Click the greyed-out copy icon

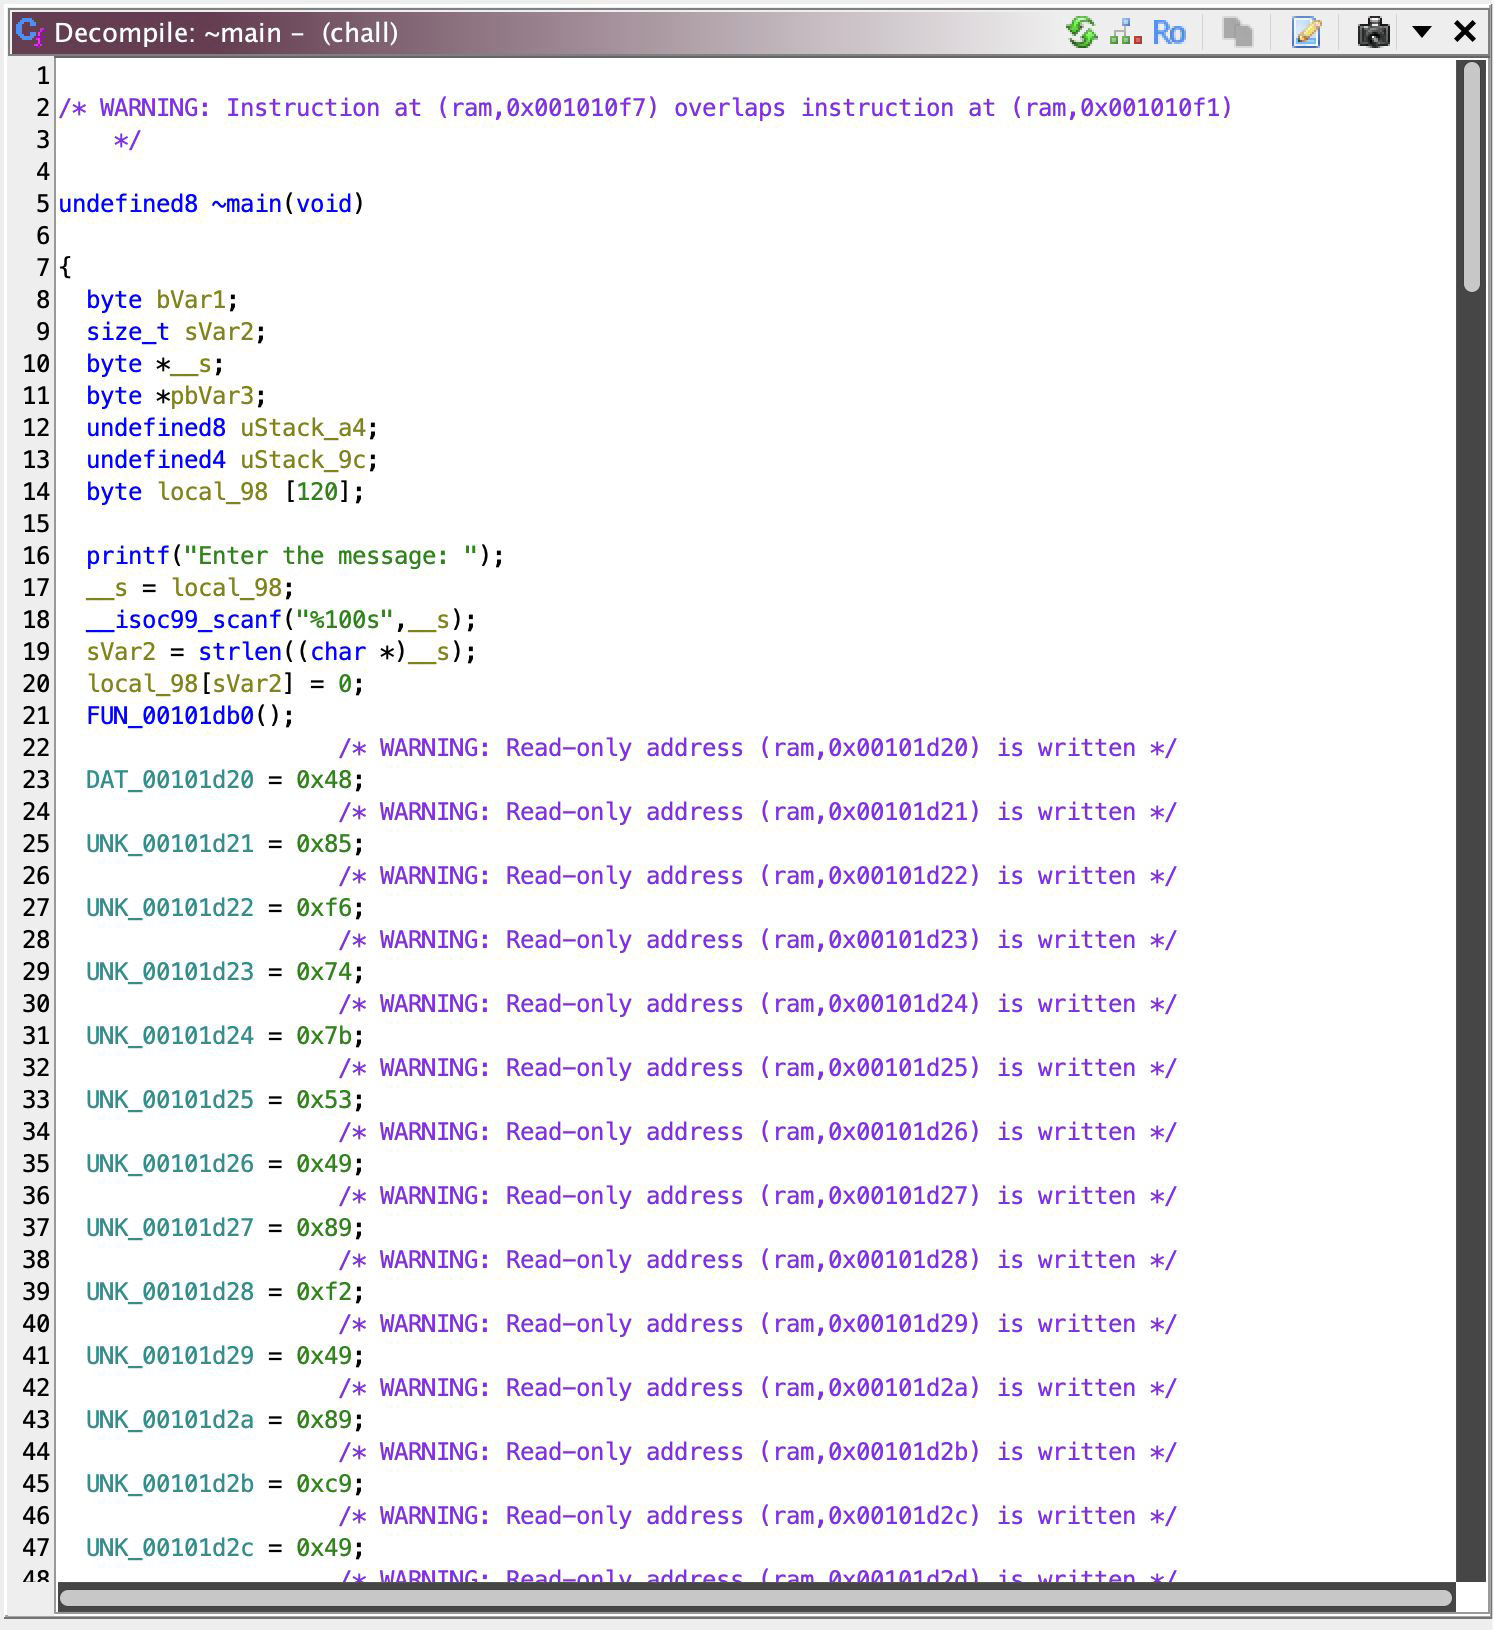[1237, 32]
